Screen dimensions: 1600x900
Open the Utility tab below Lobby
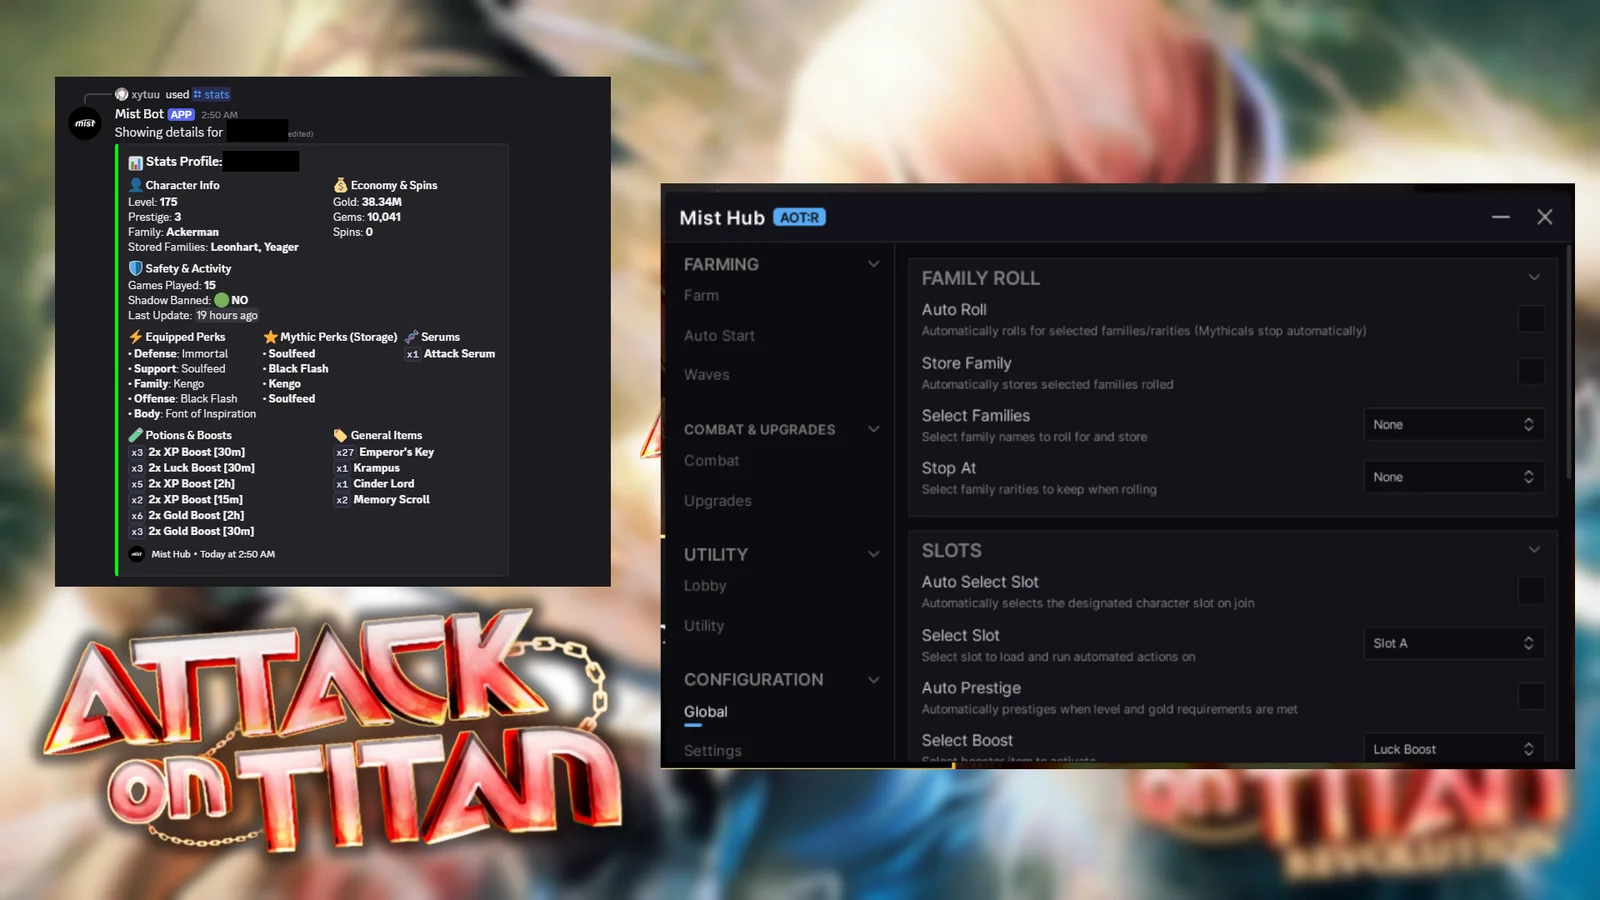coord(704,626)
